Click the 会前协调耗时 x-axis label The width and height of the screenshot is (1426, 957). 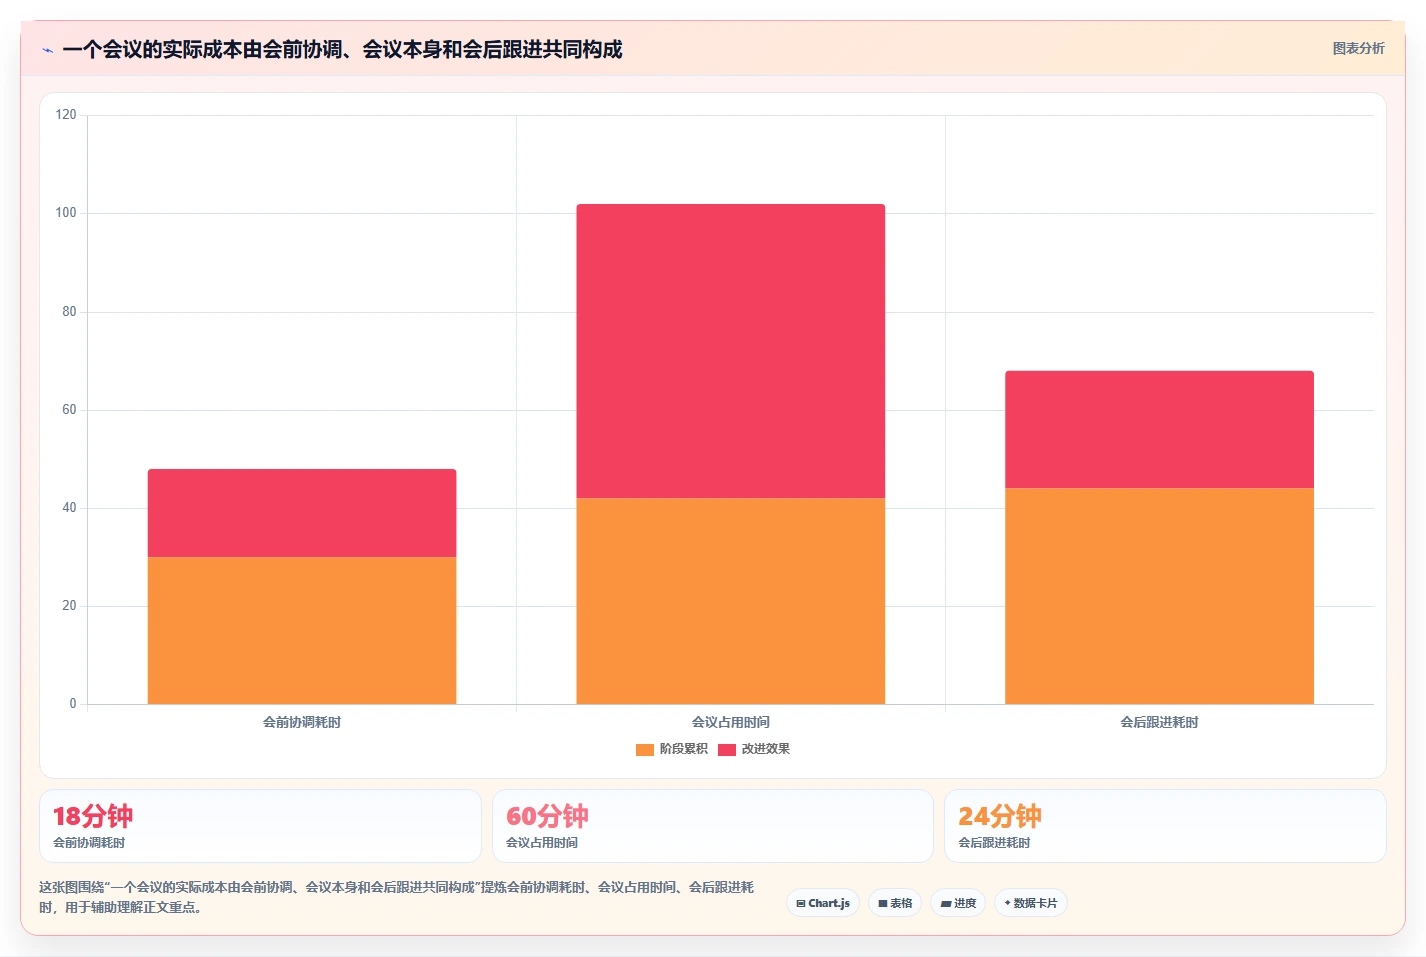click(302, 722)
